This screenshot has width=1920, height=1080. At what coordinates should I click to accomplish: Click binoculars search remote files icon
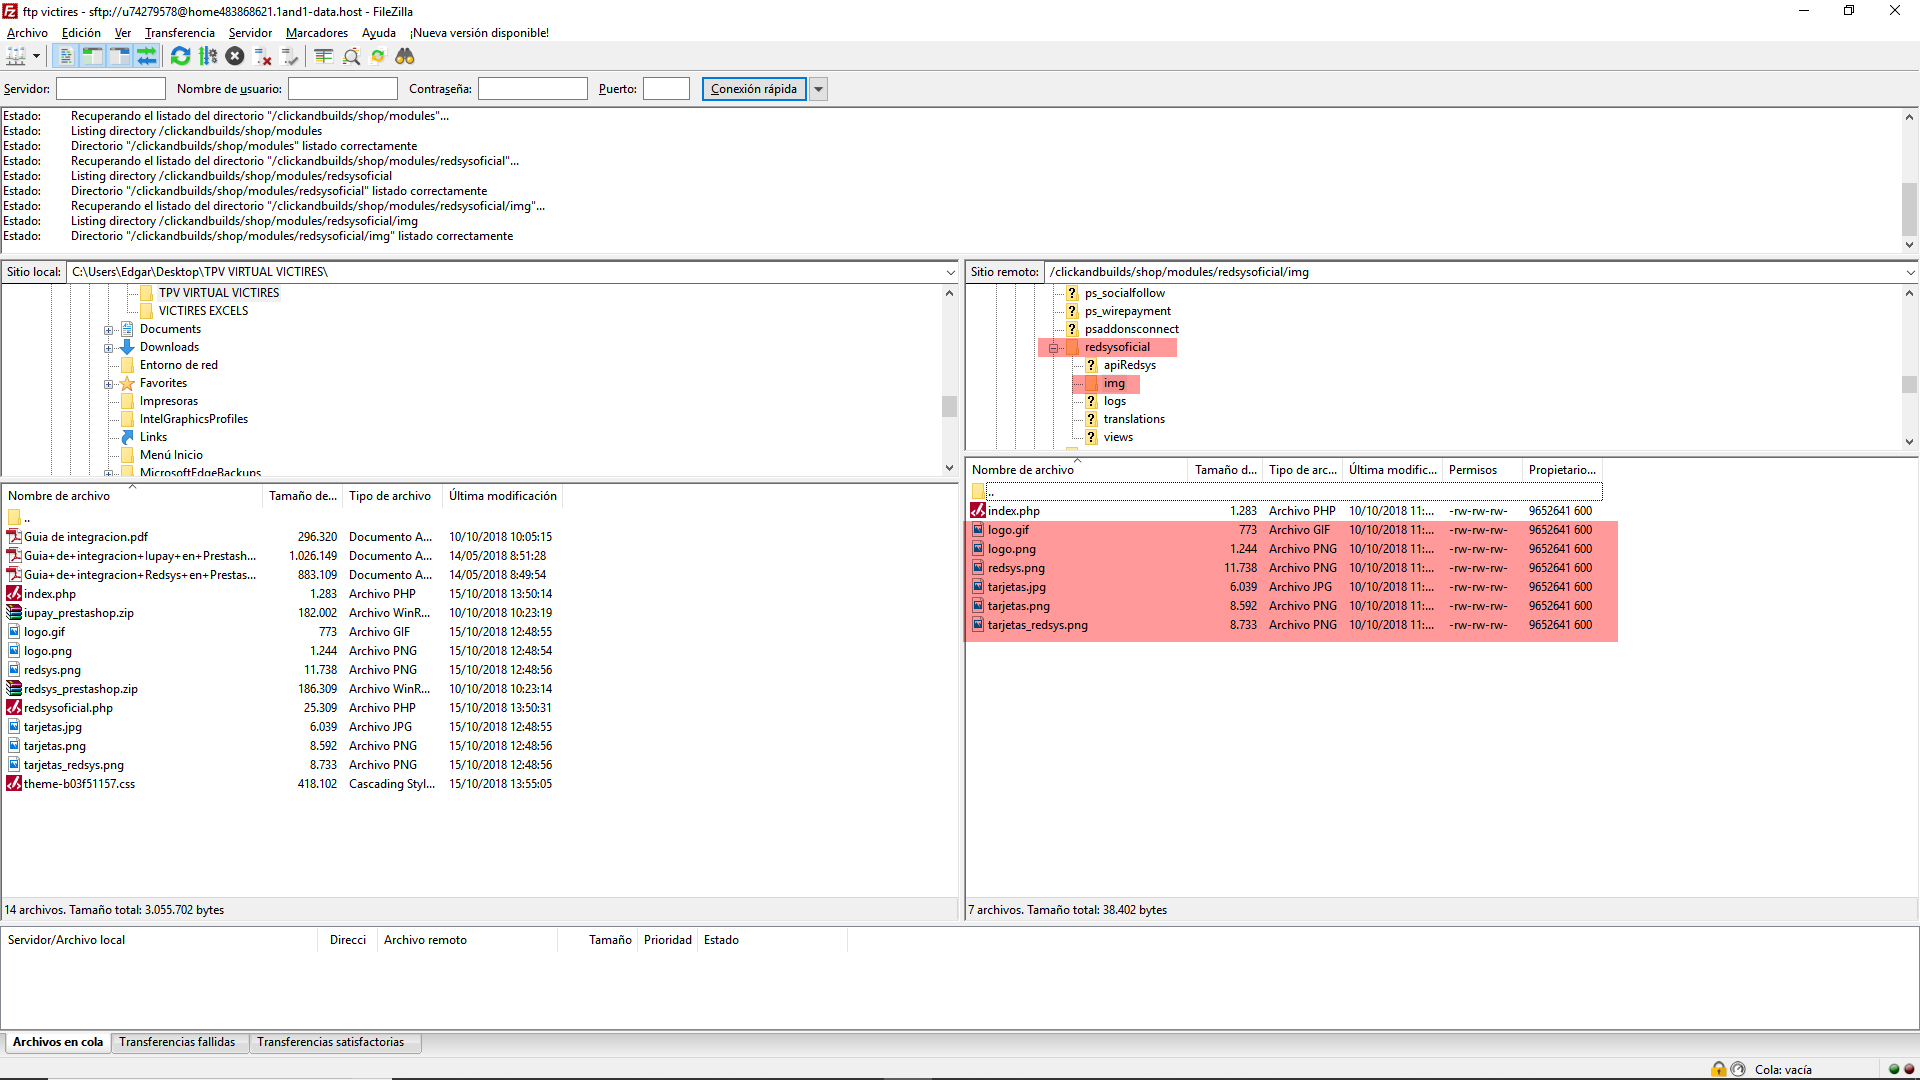point(405,57)
